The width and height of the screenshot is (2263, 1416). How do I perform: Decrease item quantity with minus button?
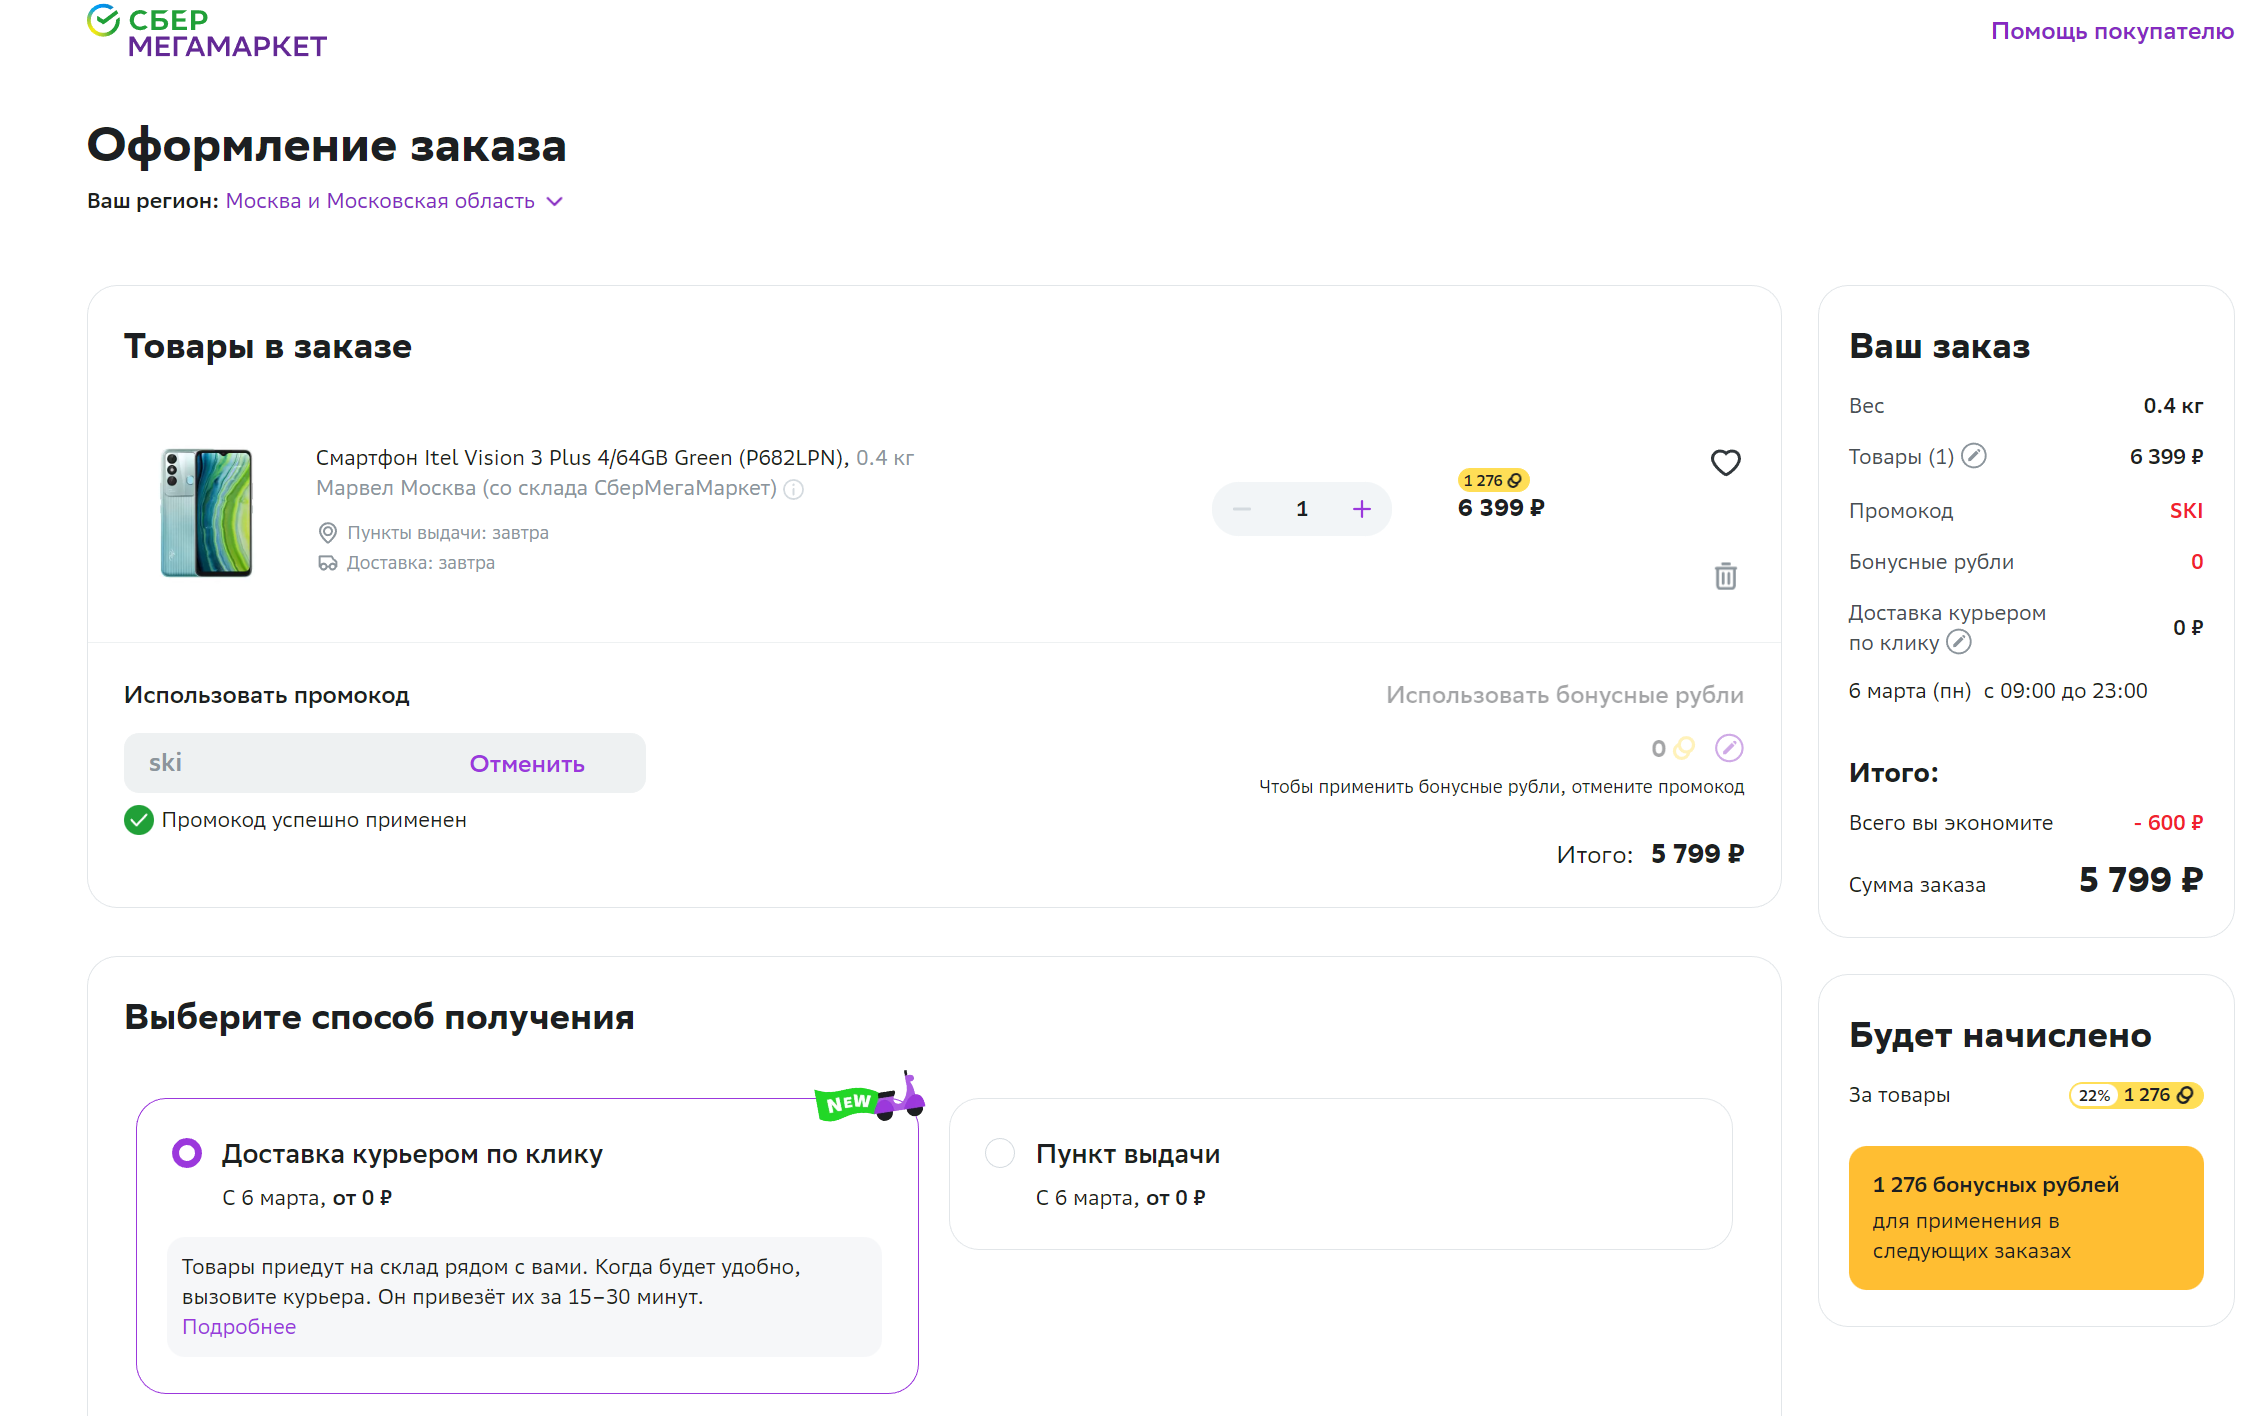1242,509
